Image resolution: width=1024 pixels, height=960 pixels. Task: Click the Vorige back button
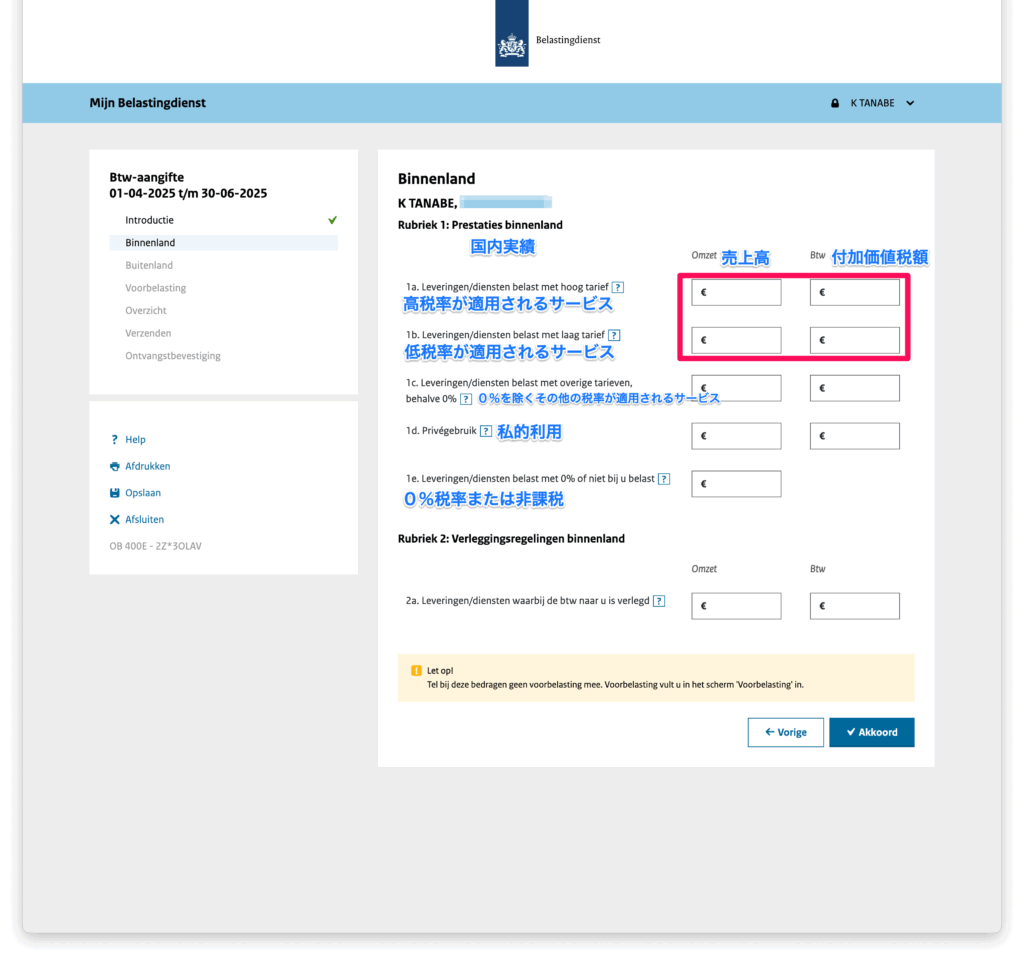[x=785, y=732]
